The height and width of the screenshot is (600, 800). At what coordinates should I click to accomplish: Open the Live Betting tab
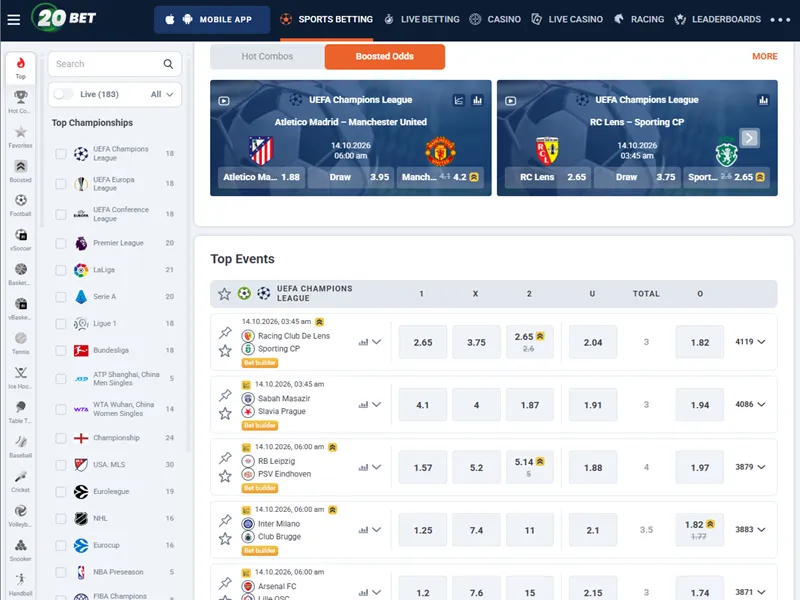click(421, 19)
